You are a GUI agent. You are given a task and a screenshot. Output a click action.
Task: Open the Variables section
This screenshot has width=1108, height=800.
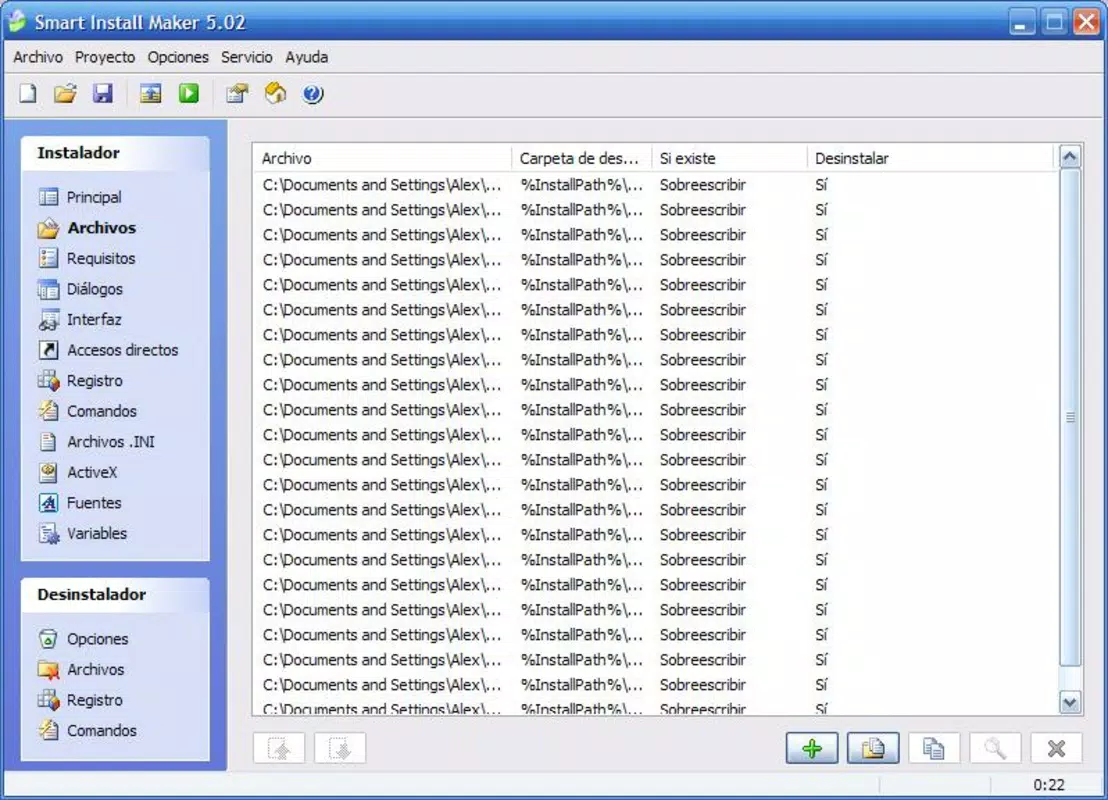(x=83, y=534)
